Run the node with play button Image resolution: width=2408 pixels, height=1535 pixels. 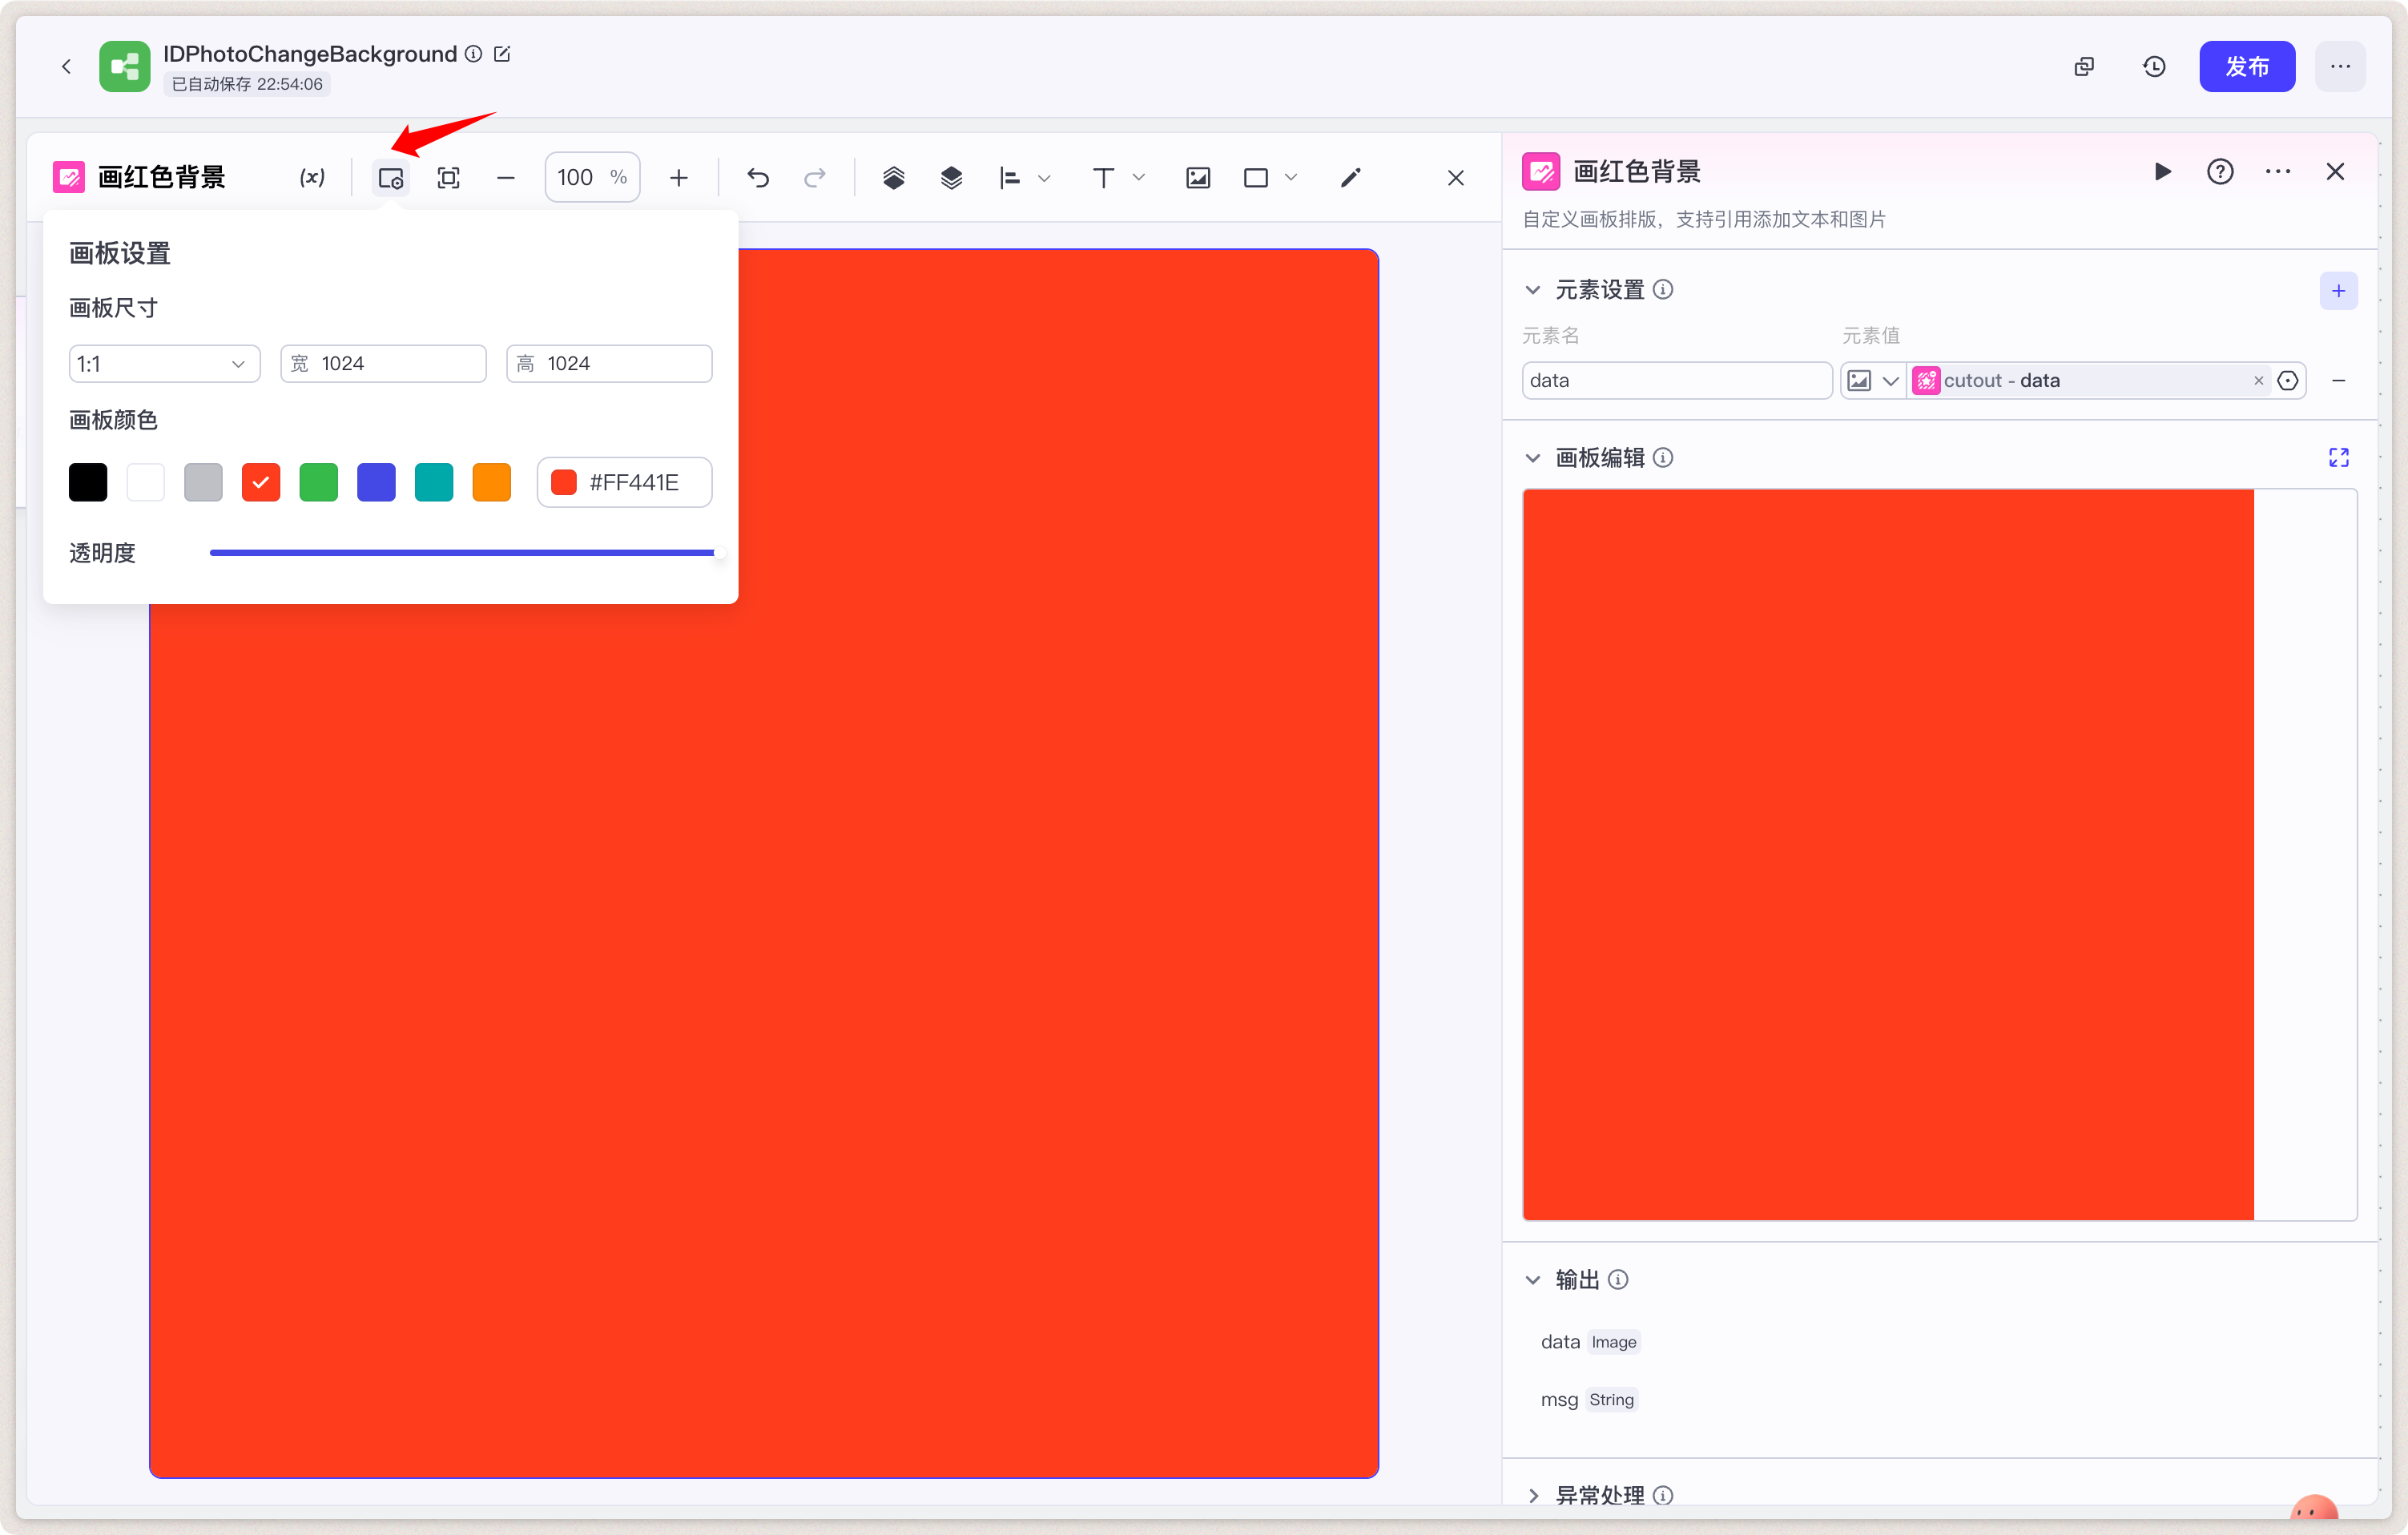[2162, 172]
